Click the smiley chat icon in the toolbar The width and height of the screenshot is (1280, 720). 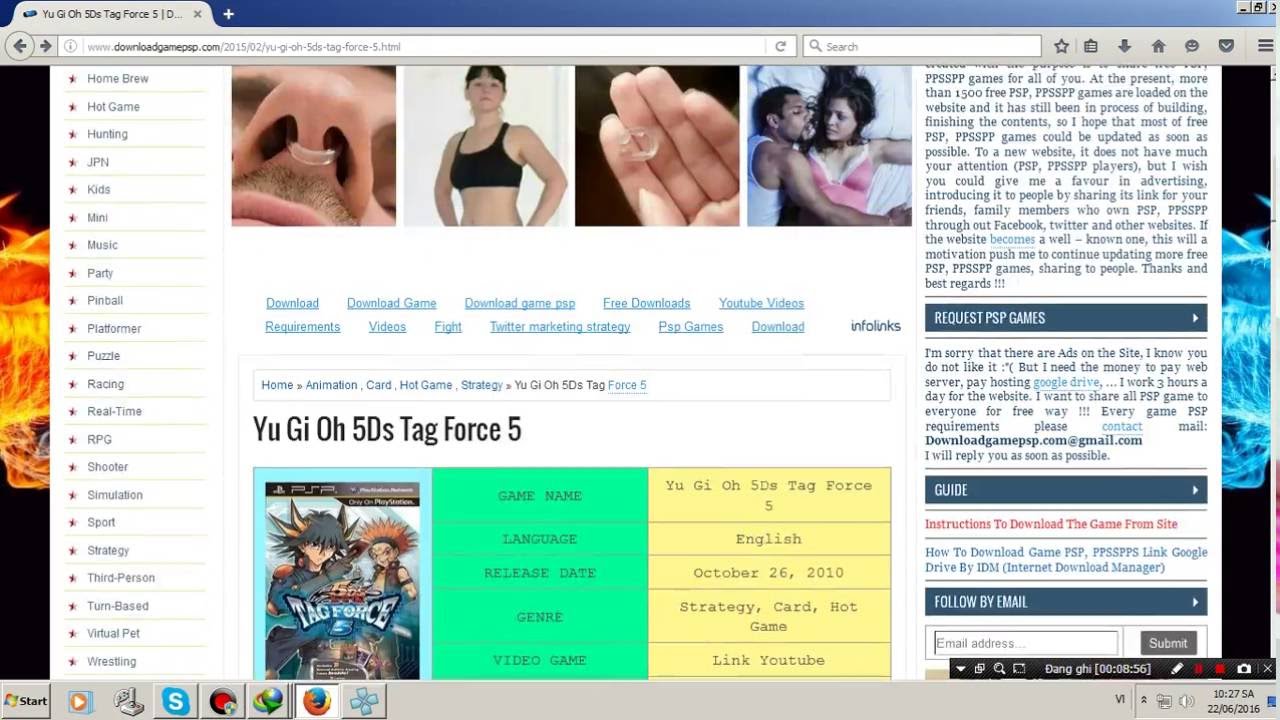click(x=1192, y=46)
